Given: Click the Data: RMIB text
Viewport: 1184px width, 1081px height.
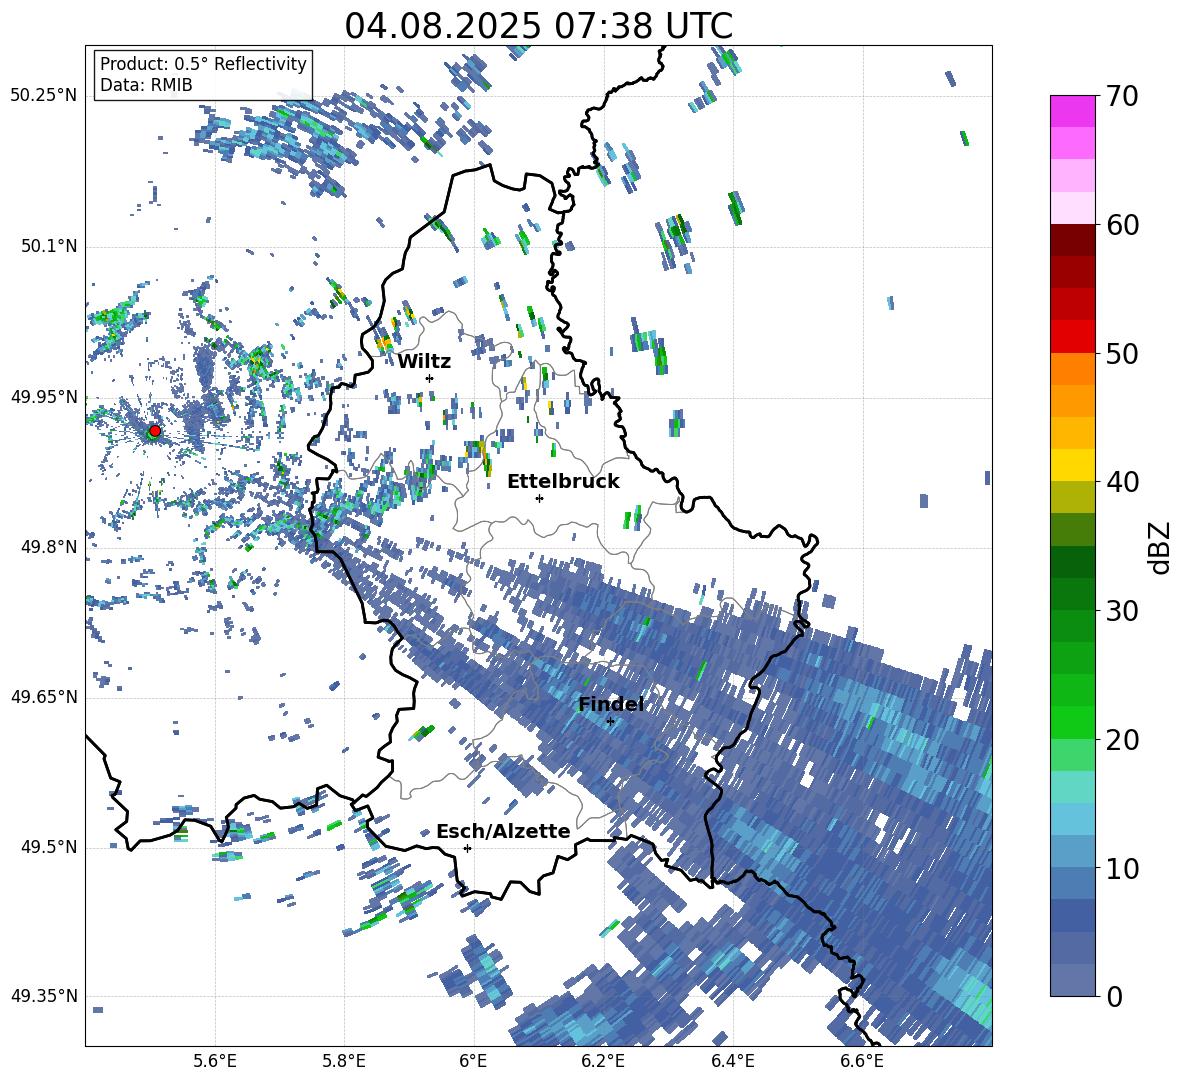Looking at the screenshot, I should point(146,85).
